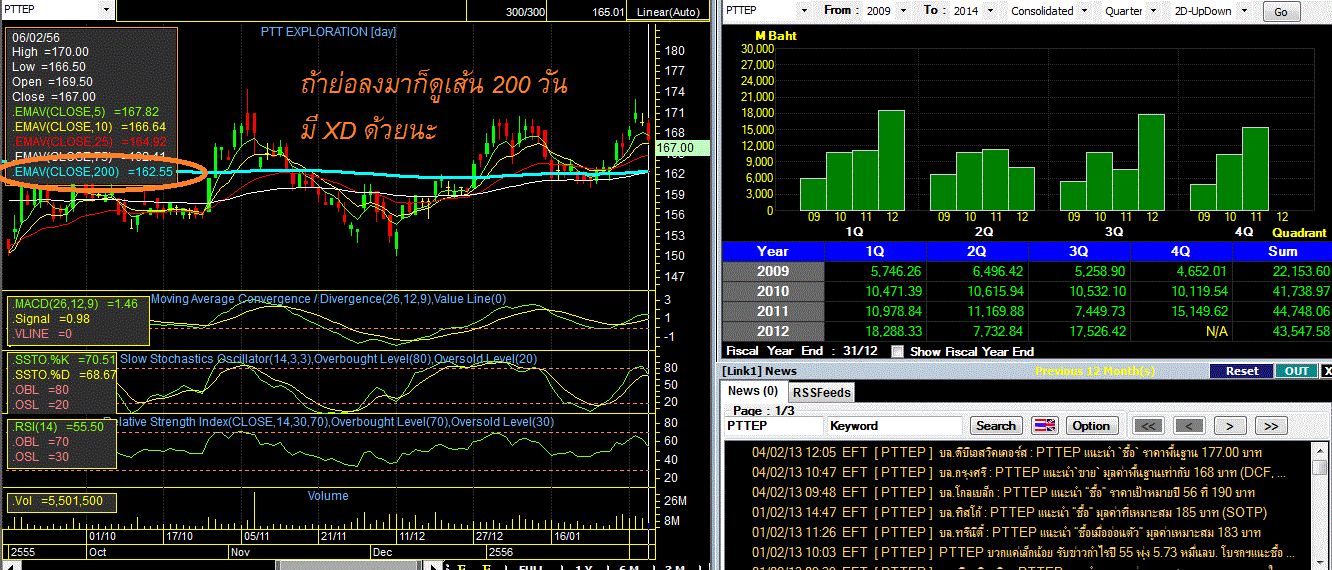Close the Link1 News panel (X)
The image size is (1332, 570).
[x=1326, y=371]
